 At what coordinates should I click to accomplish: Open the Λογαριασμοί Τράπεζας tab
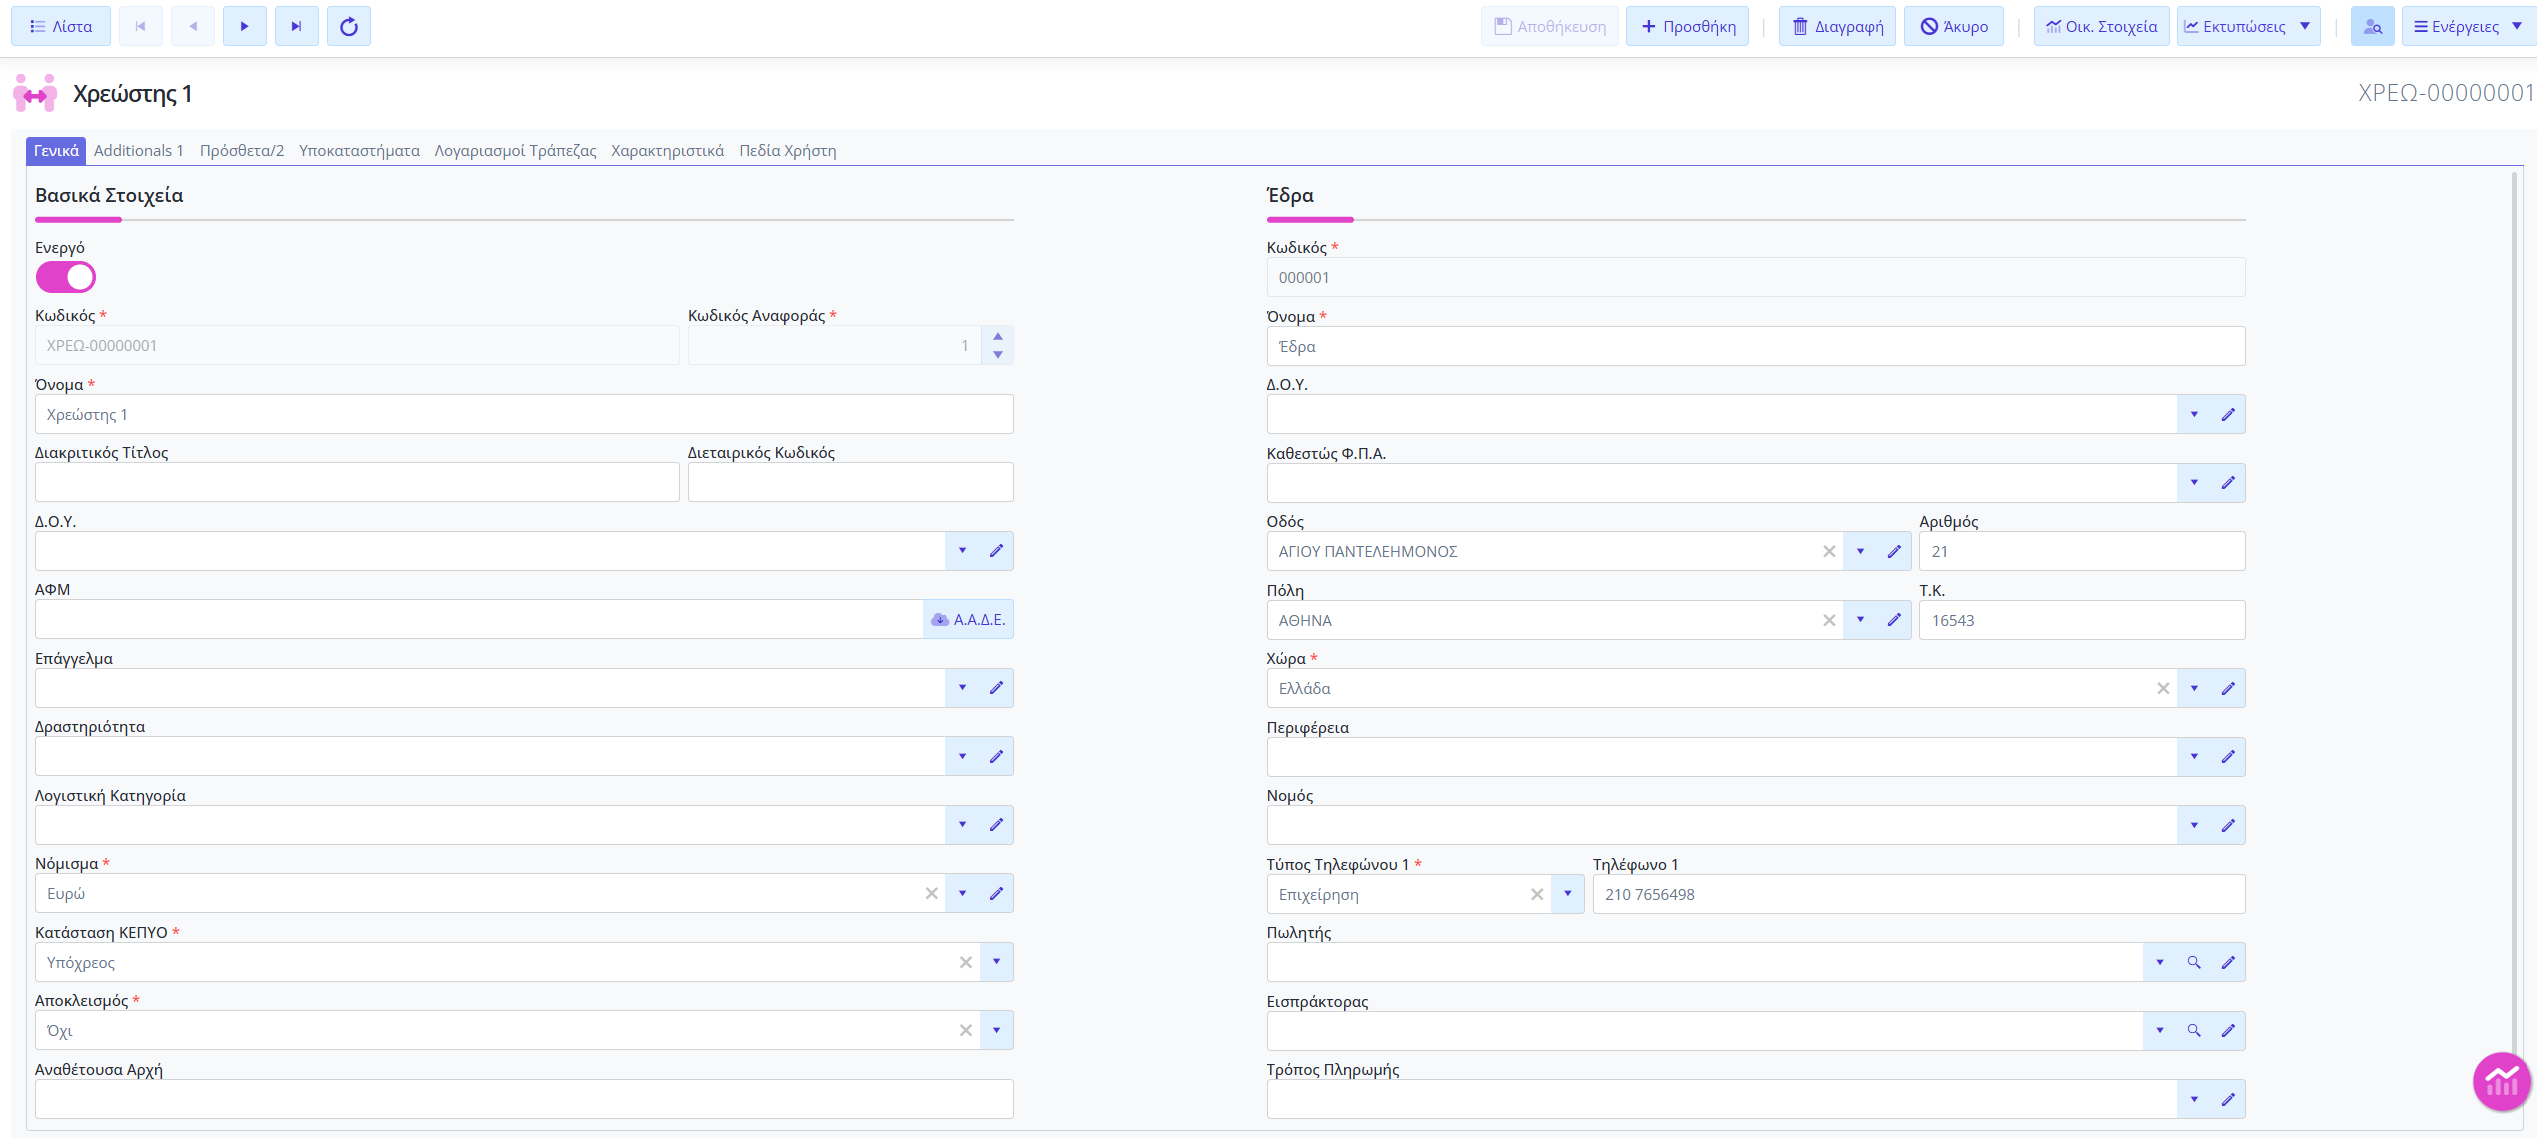coord(515,150)
